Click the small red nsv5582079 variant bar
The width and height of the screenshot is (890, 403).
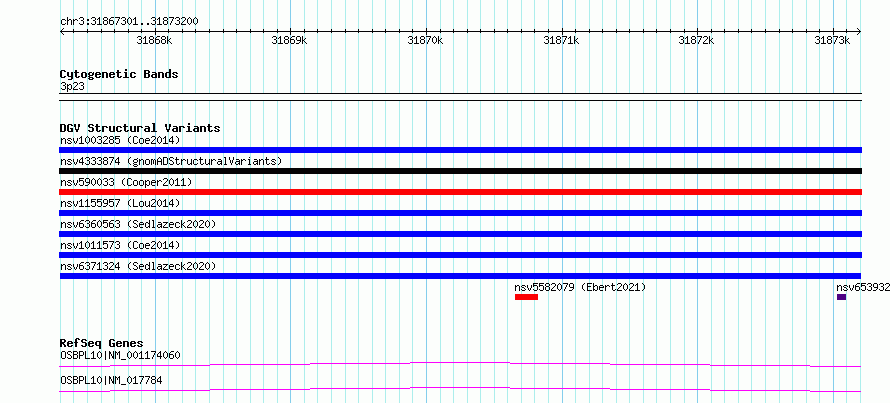coord(526,297)
